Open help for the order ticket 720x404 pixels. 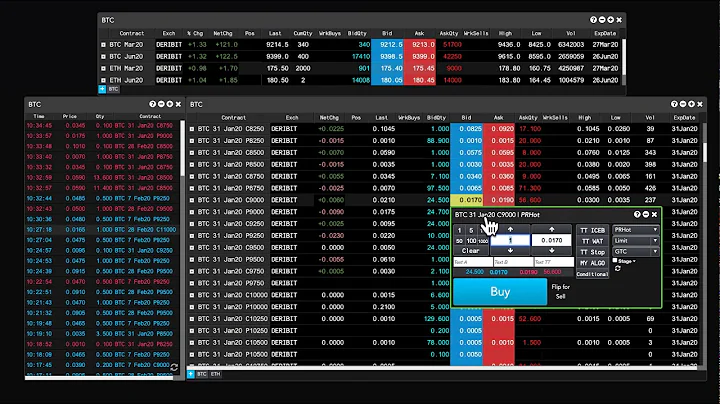[637, 214]
